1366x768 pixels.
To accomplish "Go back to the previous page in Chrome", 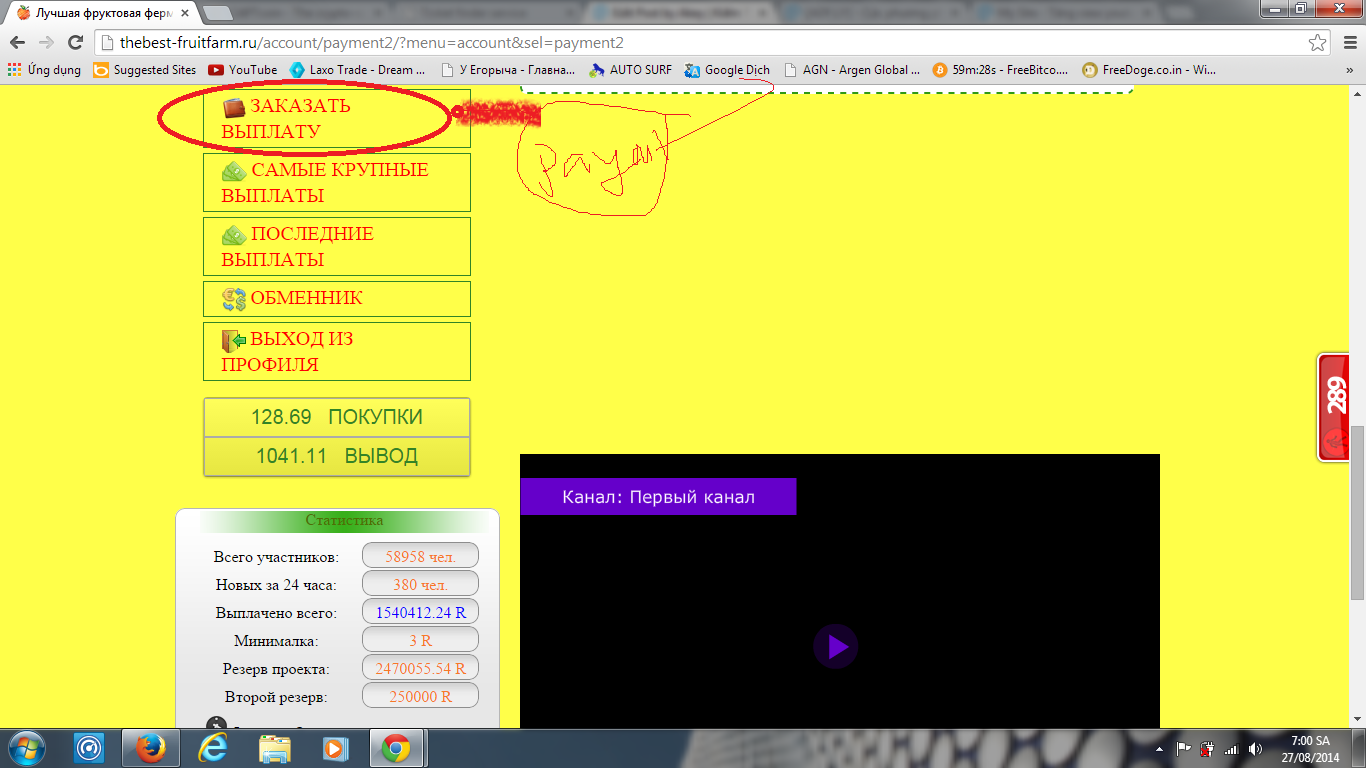I will click(x=17, y=43).
